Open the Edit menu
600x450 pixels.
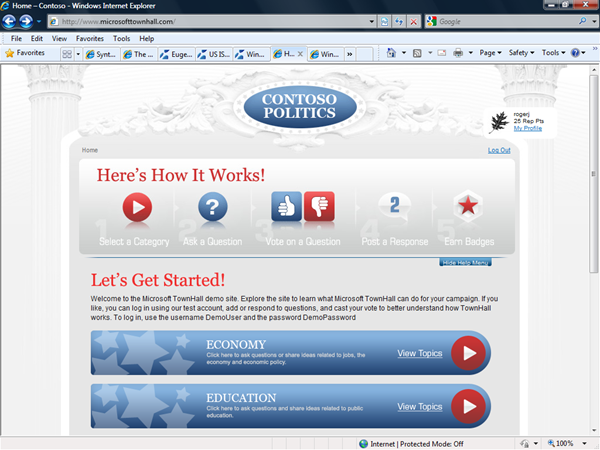[37, 39]
